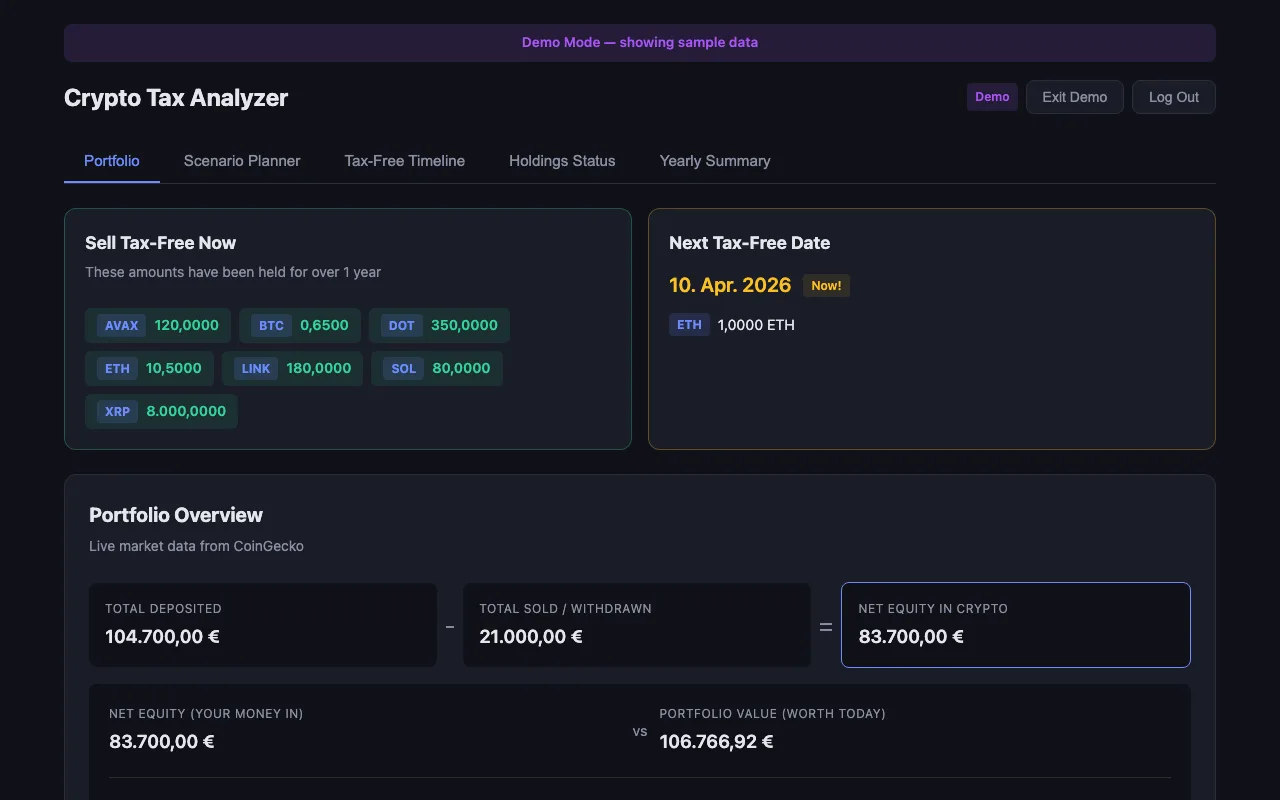
Task: Click the 1,0000 ETH amount text
Action: 756,325
